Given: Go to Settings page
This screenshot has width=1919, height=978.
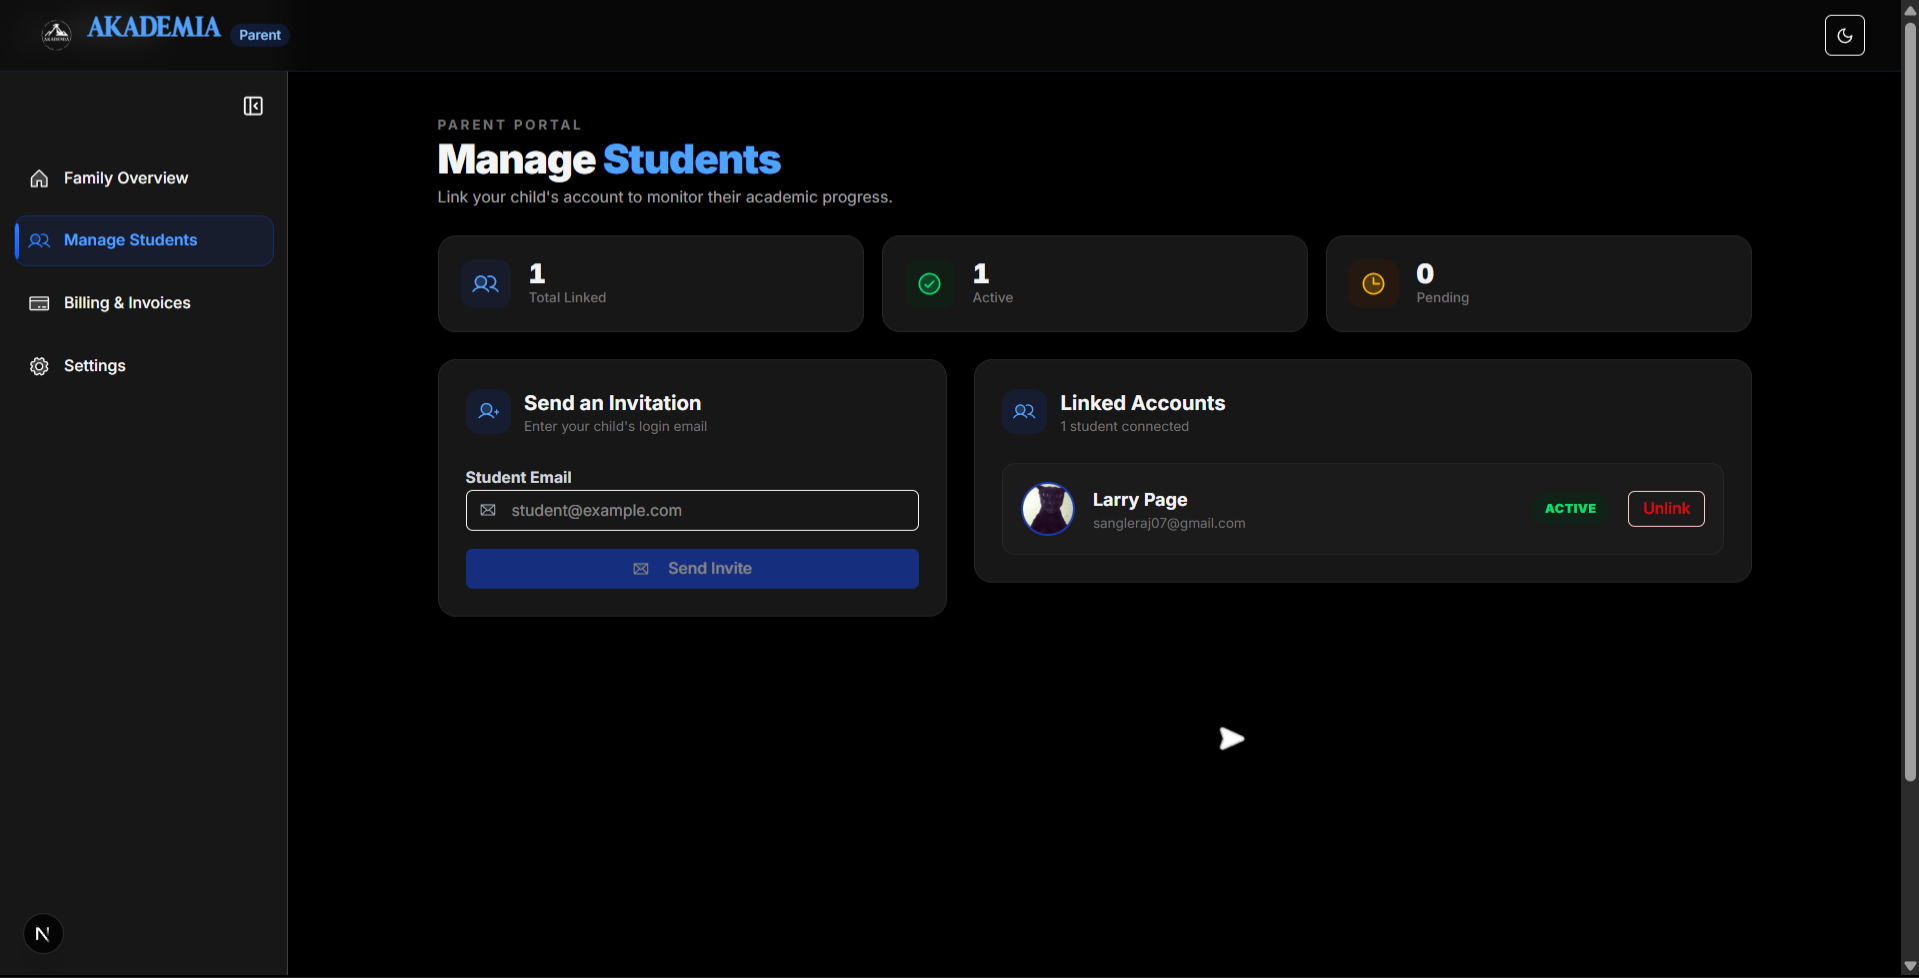Looking at the screenshot, I should (x=94, y=366).
